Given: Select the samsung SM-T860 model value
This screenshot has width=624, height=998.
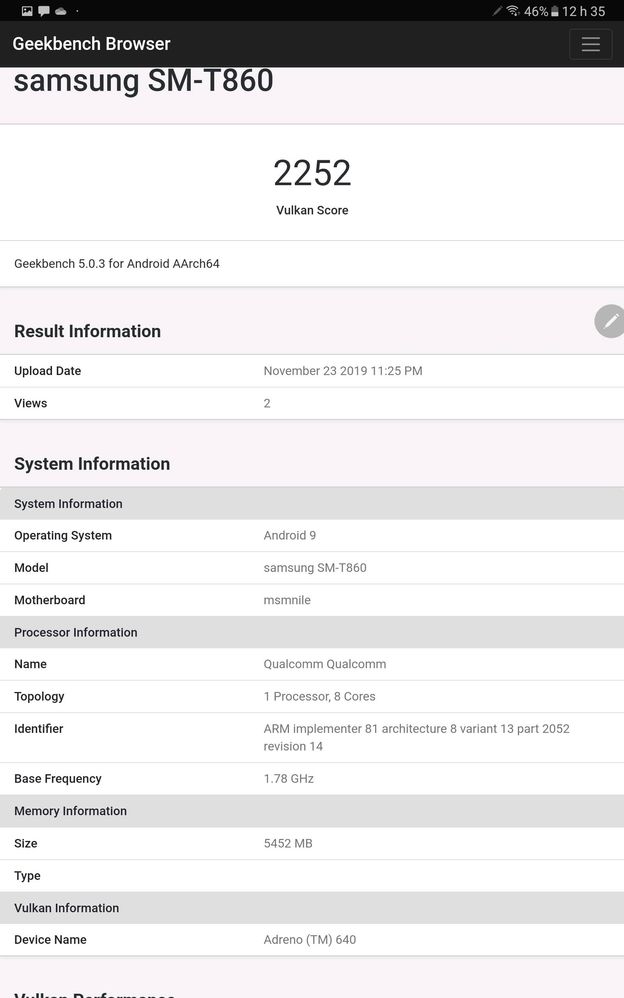Looking at the screenshot, I should coord(315,568).
